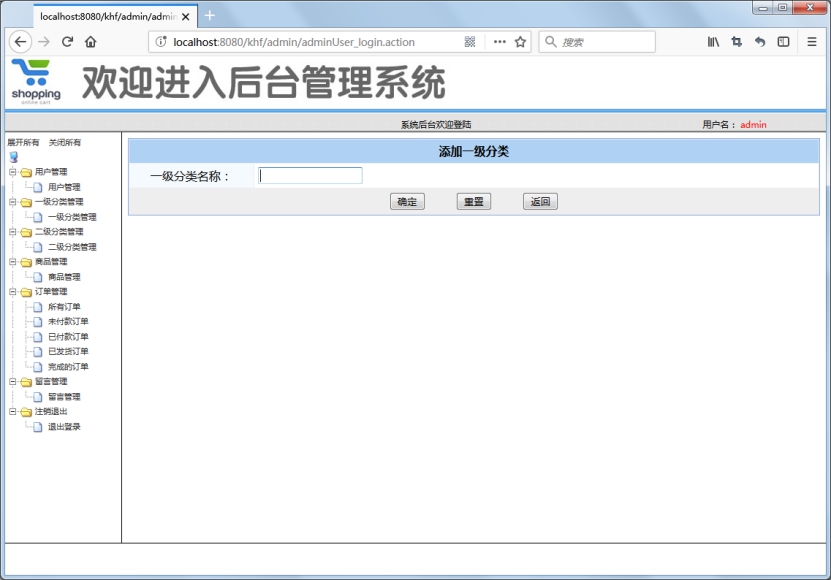Click the browser back arrow button
831x580 pixels.
21,42
